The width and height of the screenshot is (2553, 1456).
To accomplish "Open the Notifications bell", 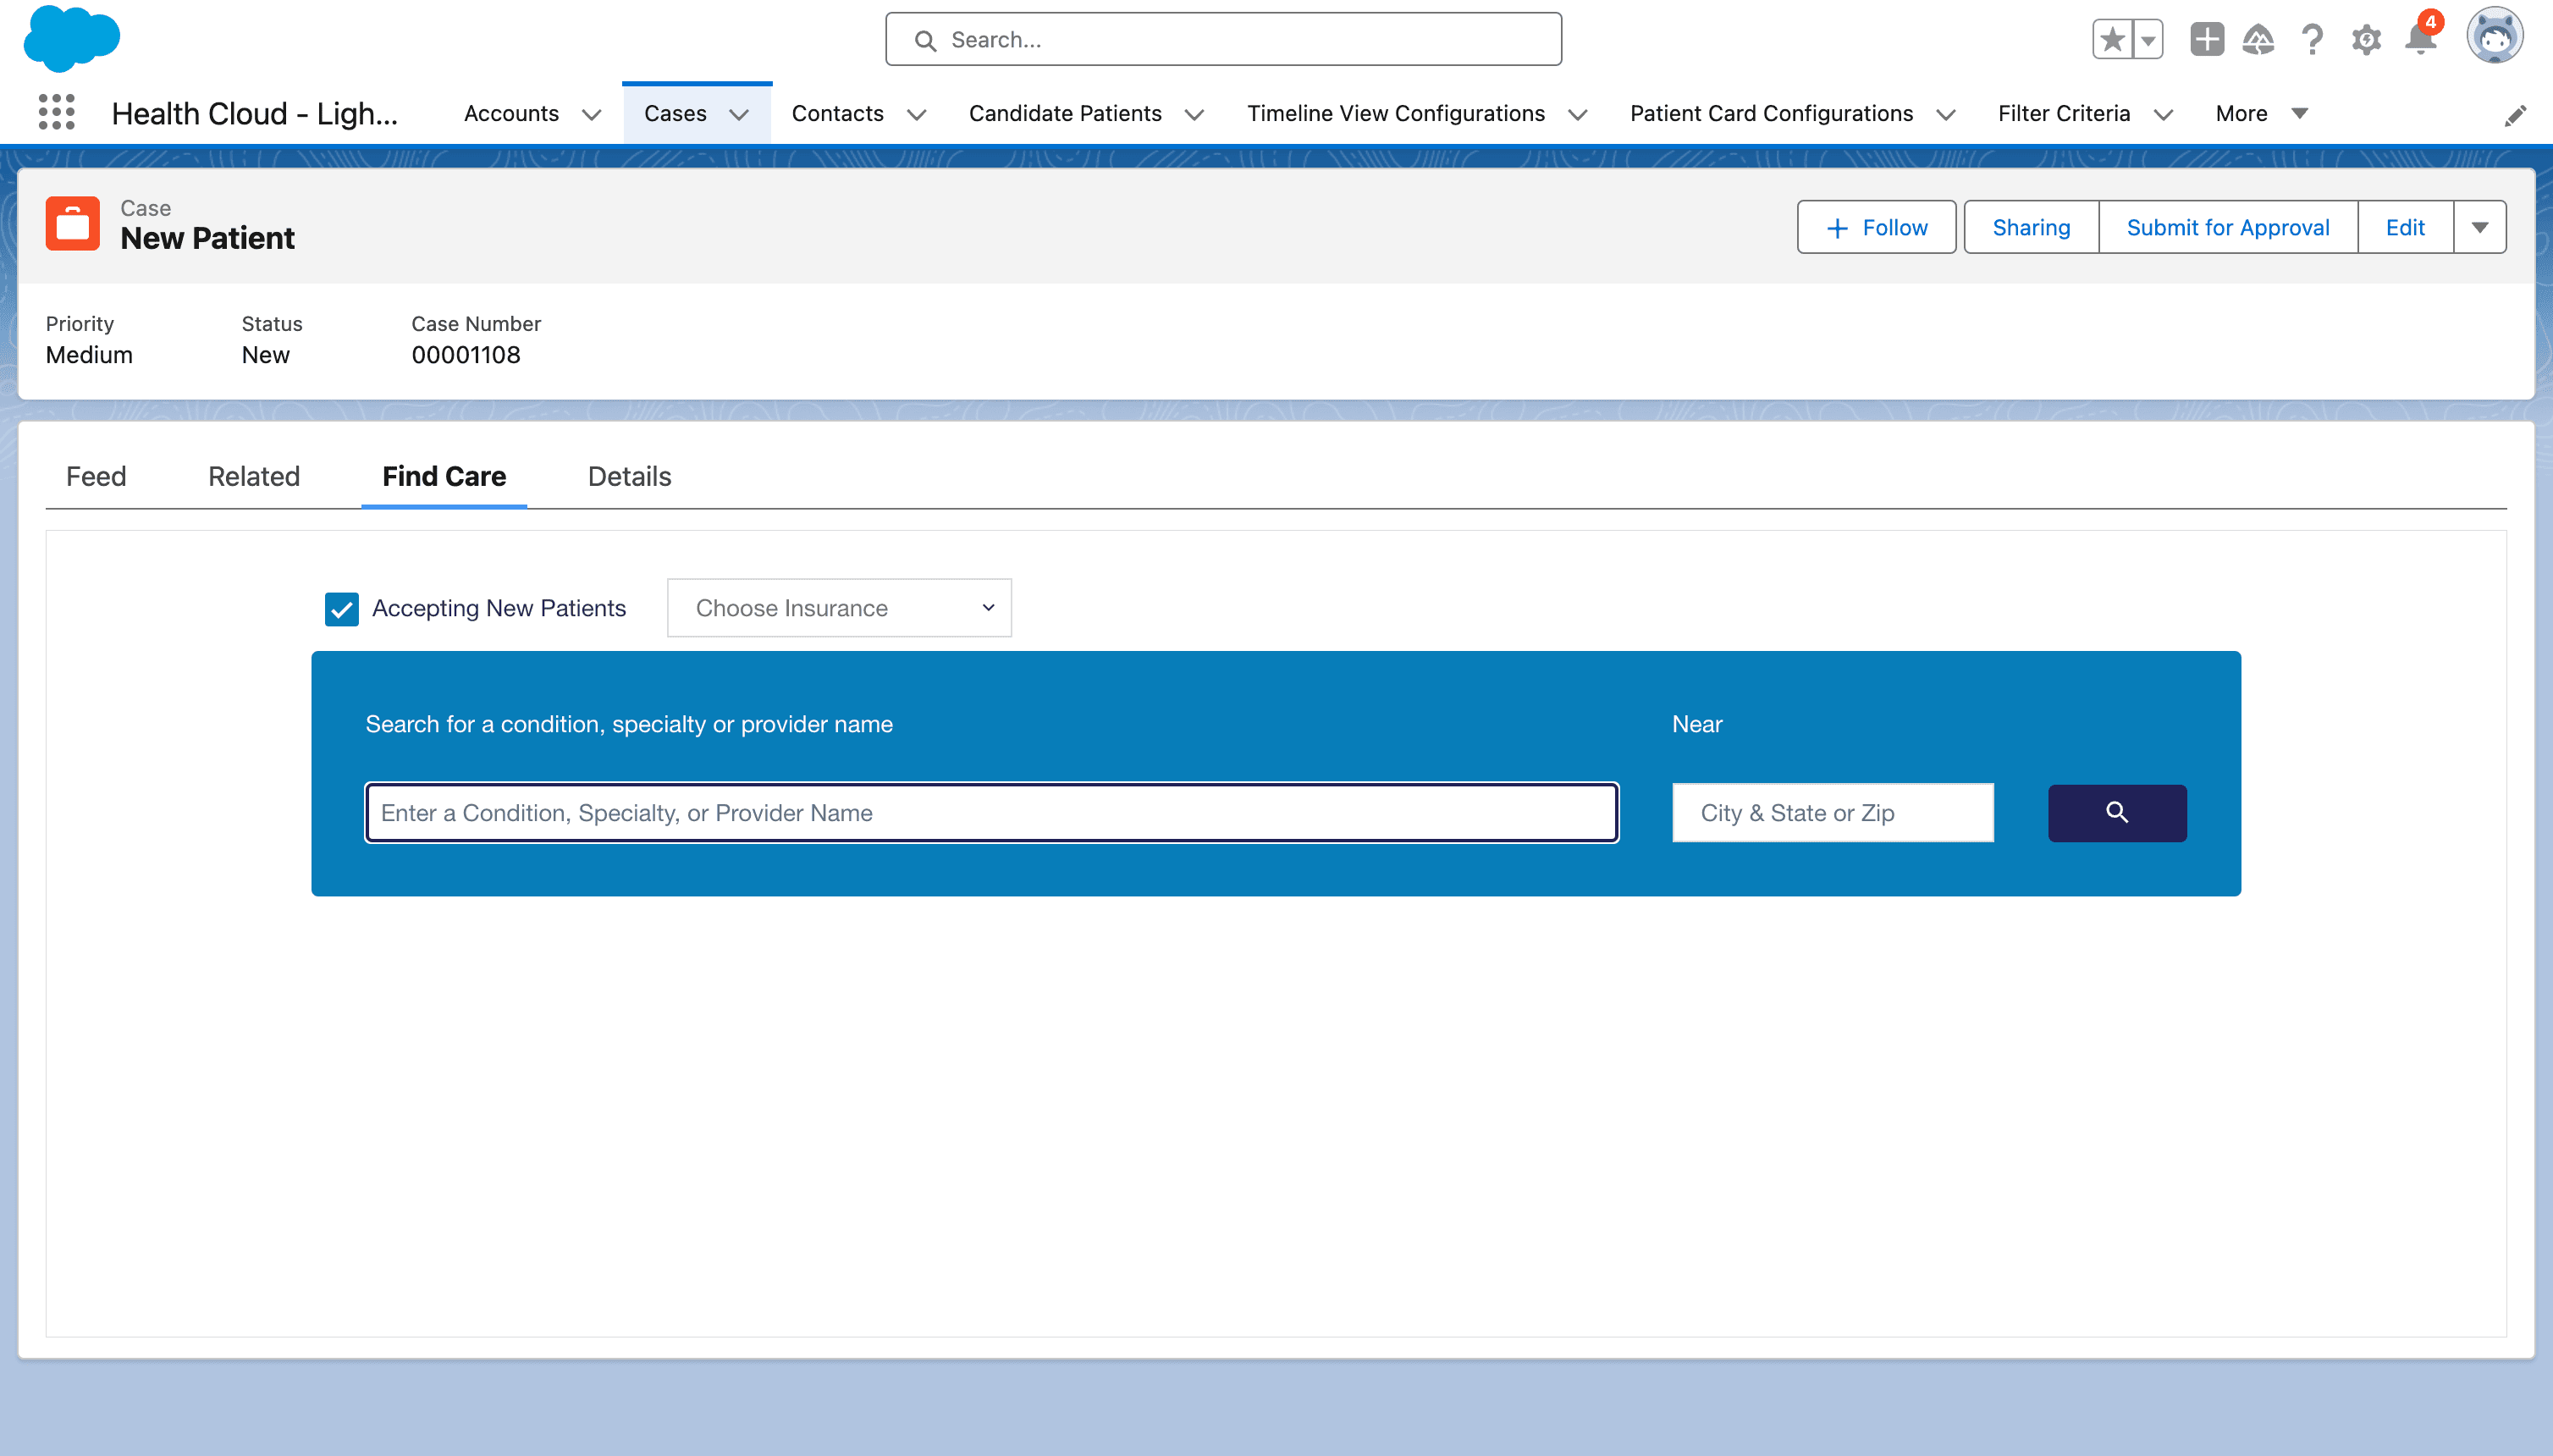I will [2420, 38].
